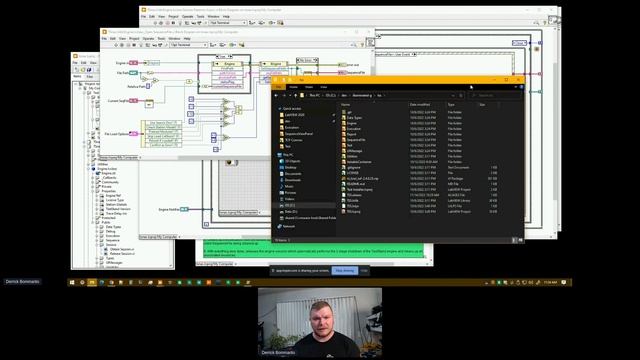
Task: Click Step Over in the Open SequenceFile diagram toolbar
Action: click(160, 45)
